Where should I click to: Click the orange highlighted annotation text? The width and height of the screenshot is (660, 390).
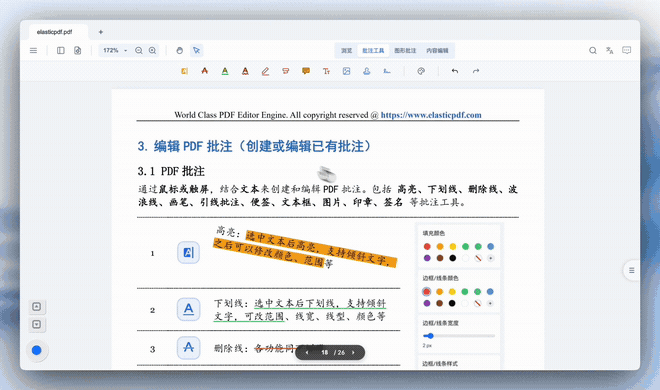pos(305,249)
